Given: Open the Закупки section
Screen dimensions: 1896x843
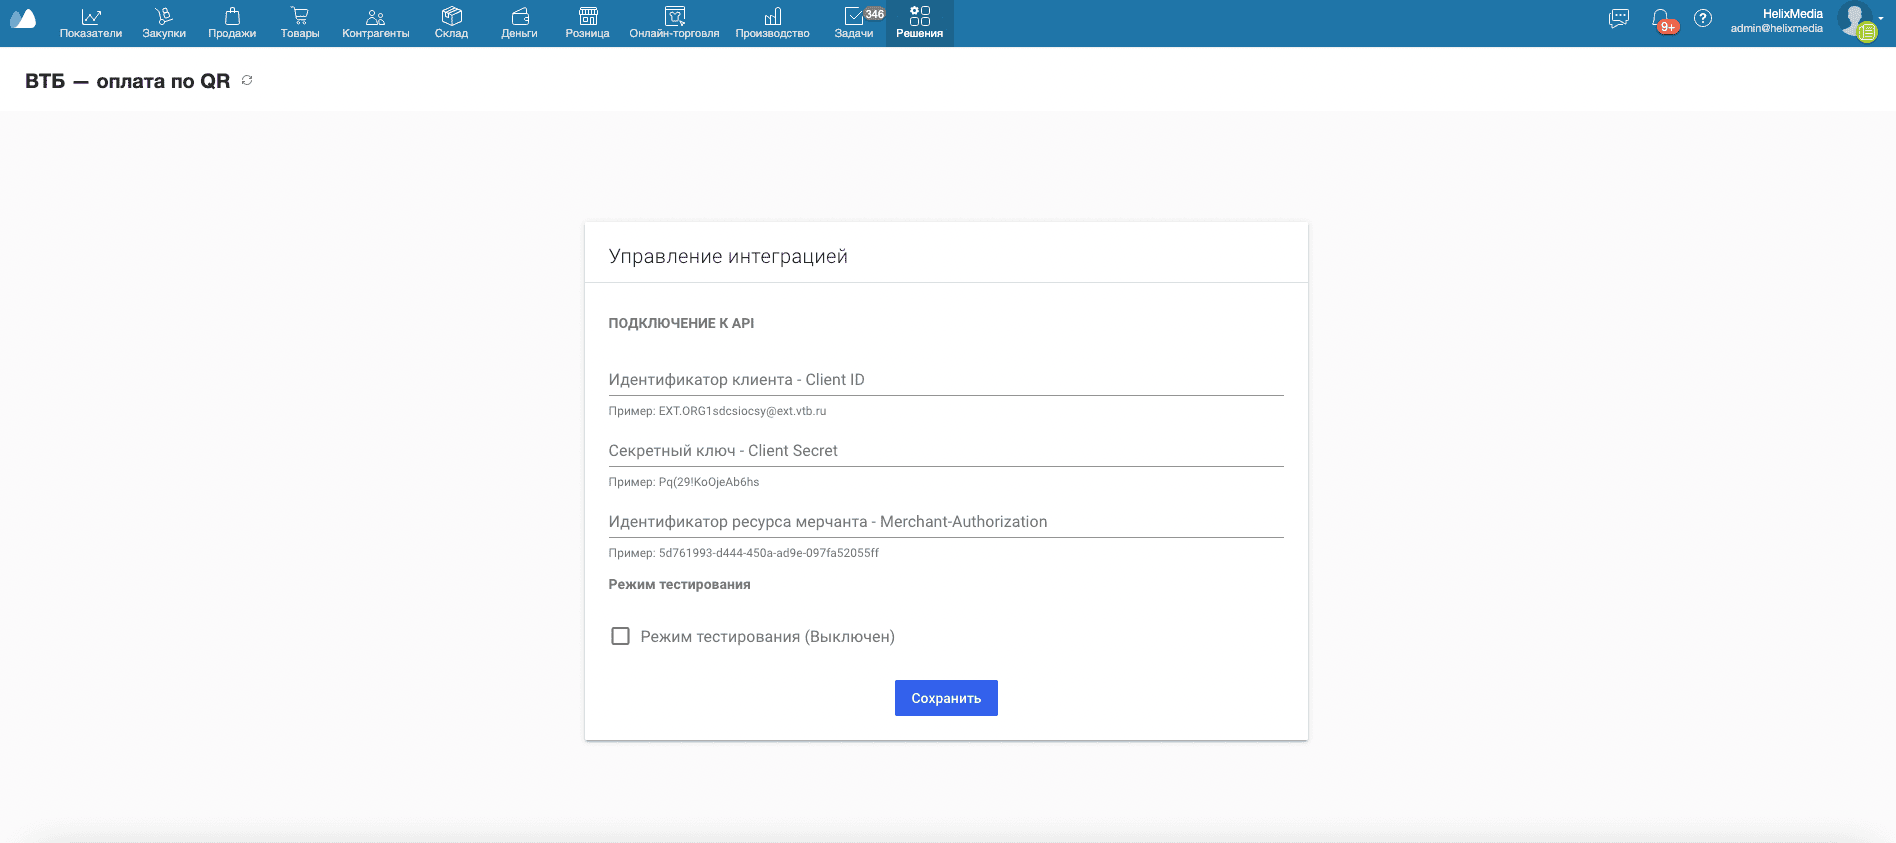Looking at the screenshot, I should pos(164,23).
